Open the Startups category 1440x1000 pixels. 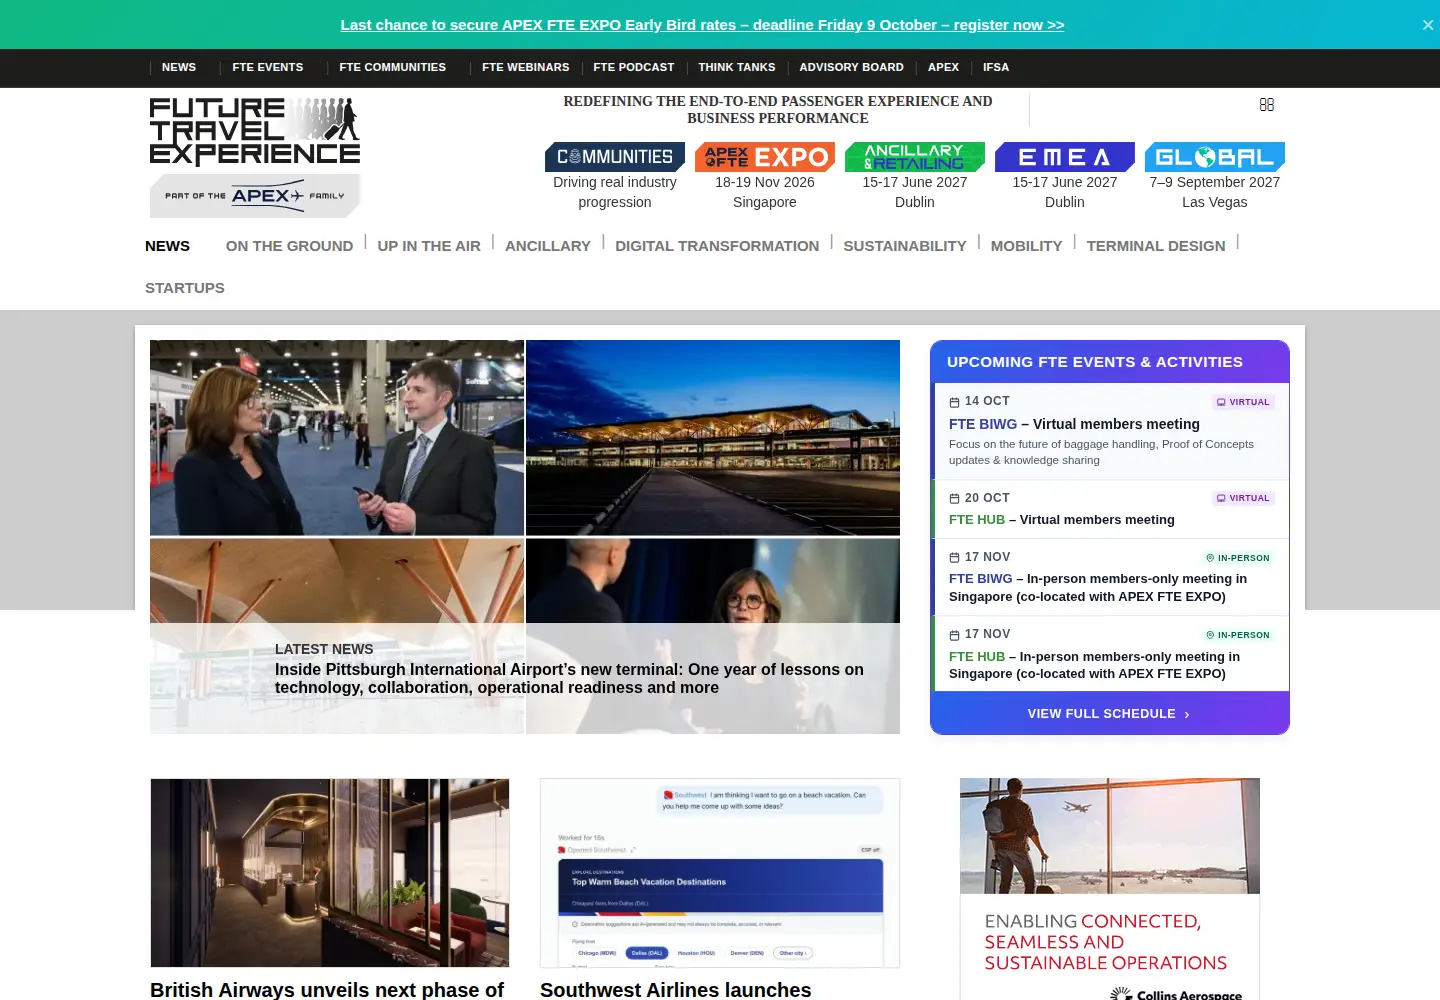(185, 288)
